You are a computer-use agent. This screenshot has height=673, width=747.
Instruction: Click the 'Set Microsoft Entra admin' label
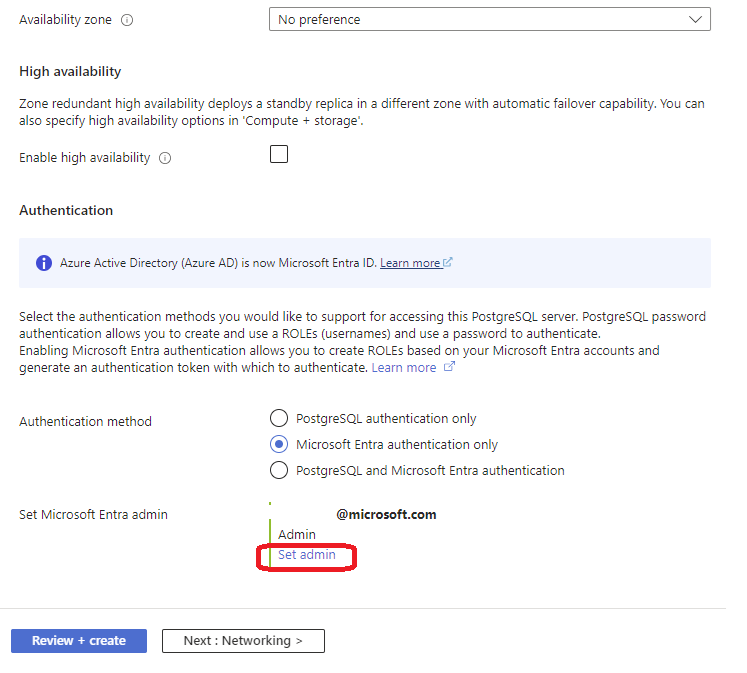pos(94,515)
